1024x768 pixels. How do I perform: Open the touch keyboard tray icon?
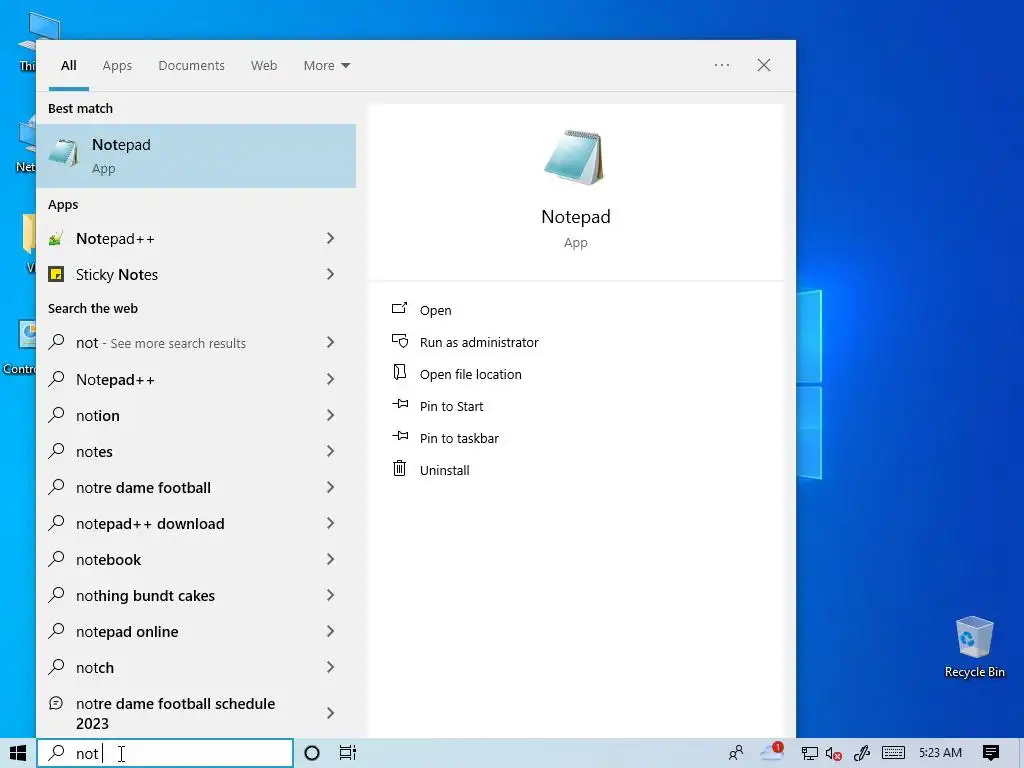tap(893, 753)
